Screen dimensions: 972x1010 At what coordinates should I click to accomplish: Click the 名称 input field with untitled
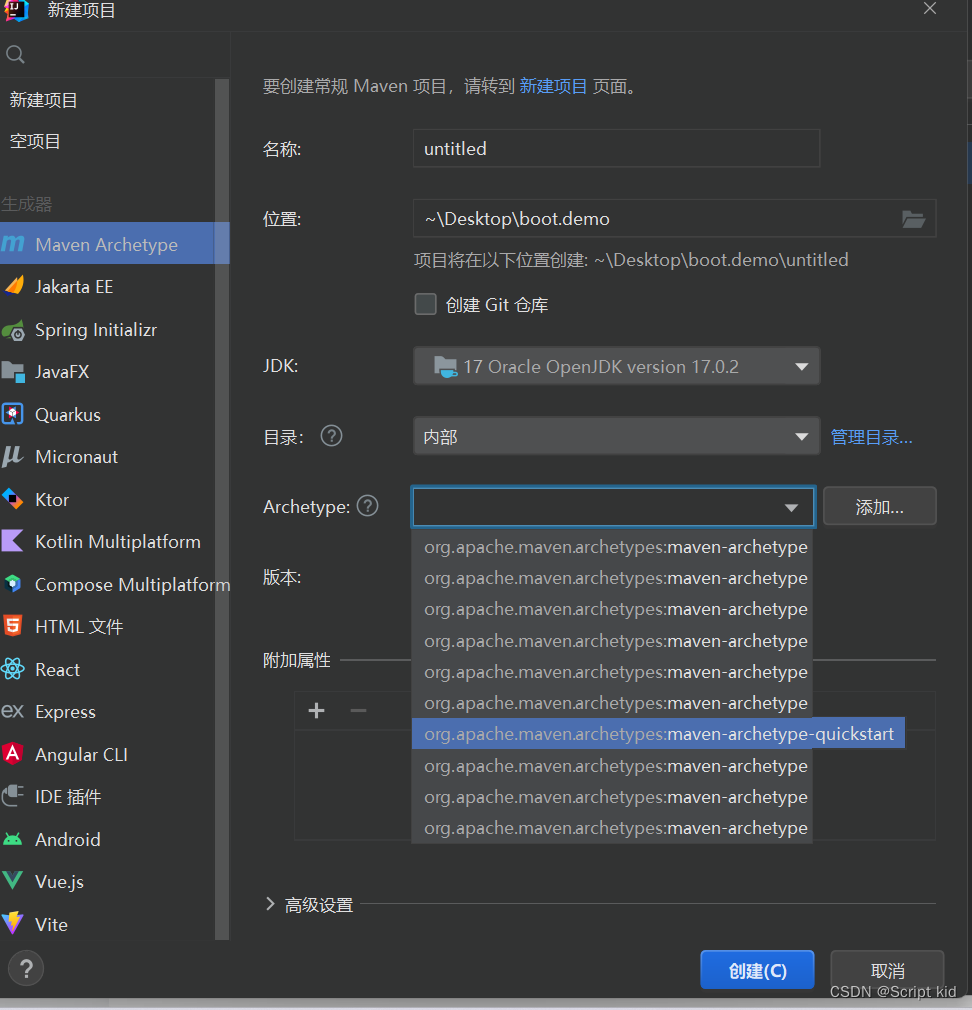coord(616,149)
